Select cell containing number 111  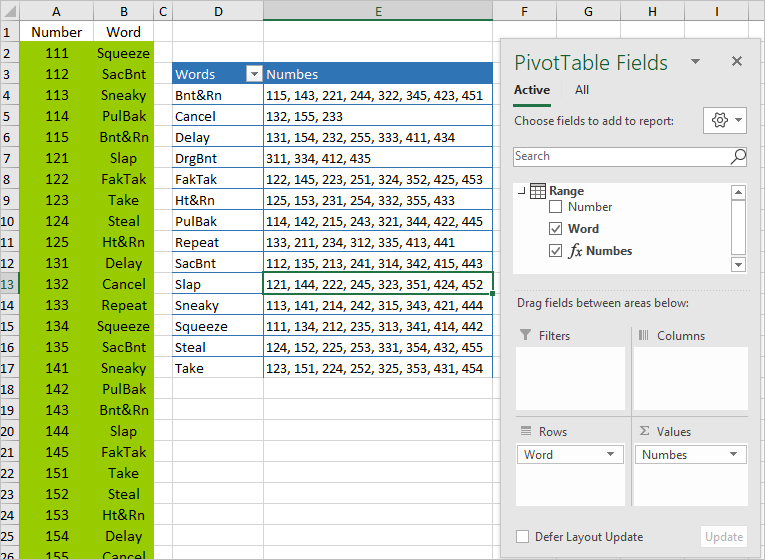coord(56,53)
